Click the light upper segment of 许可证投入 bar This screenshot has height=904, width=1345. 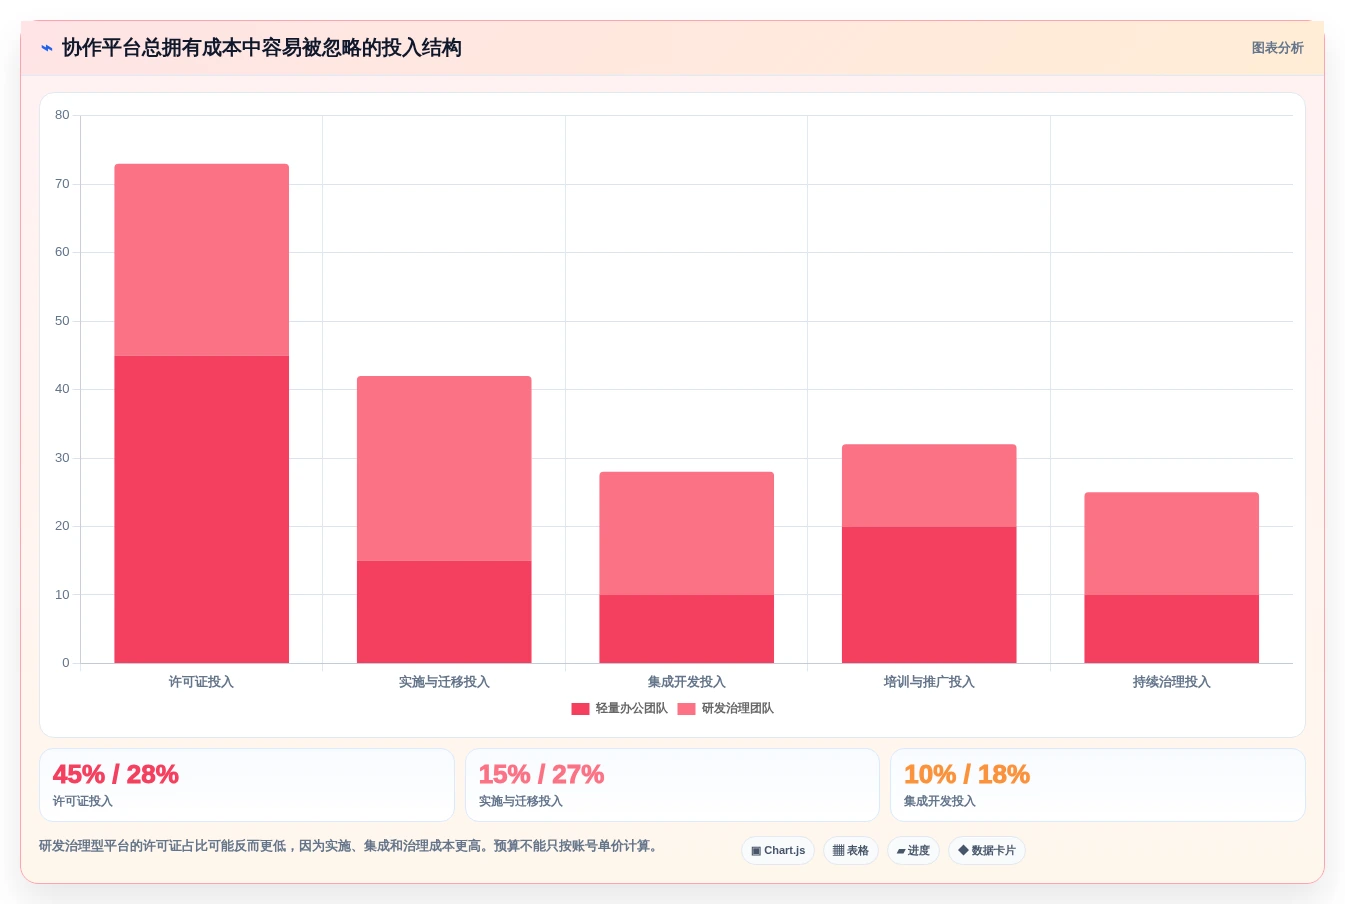point(202,260)
